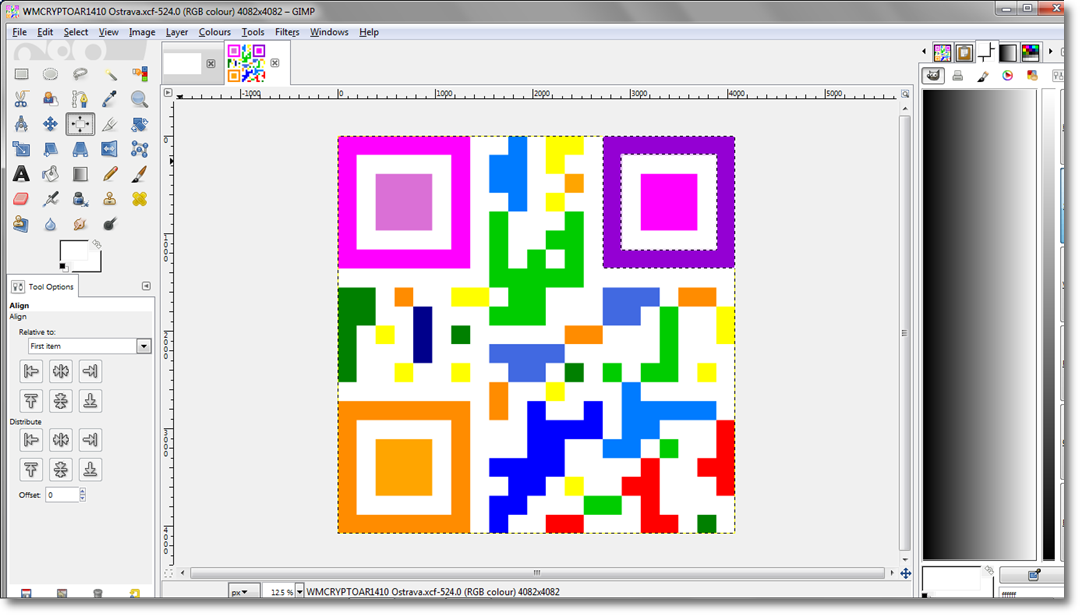Image resolution: width=1080 pixels, height=615 pixels.
Task: Activate the Rotate tool
Action: (x=139, y=124)
